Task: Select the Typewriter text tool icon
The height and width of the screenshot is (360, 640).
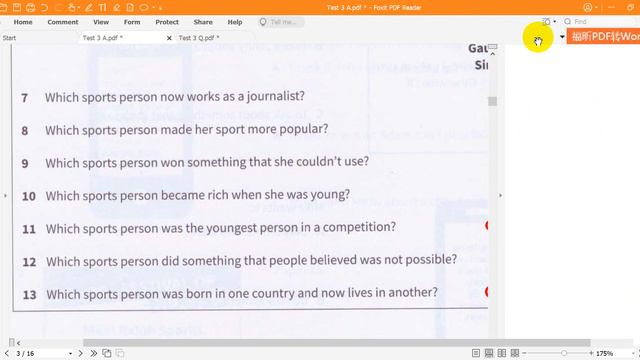Action: coord(102,7)
